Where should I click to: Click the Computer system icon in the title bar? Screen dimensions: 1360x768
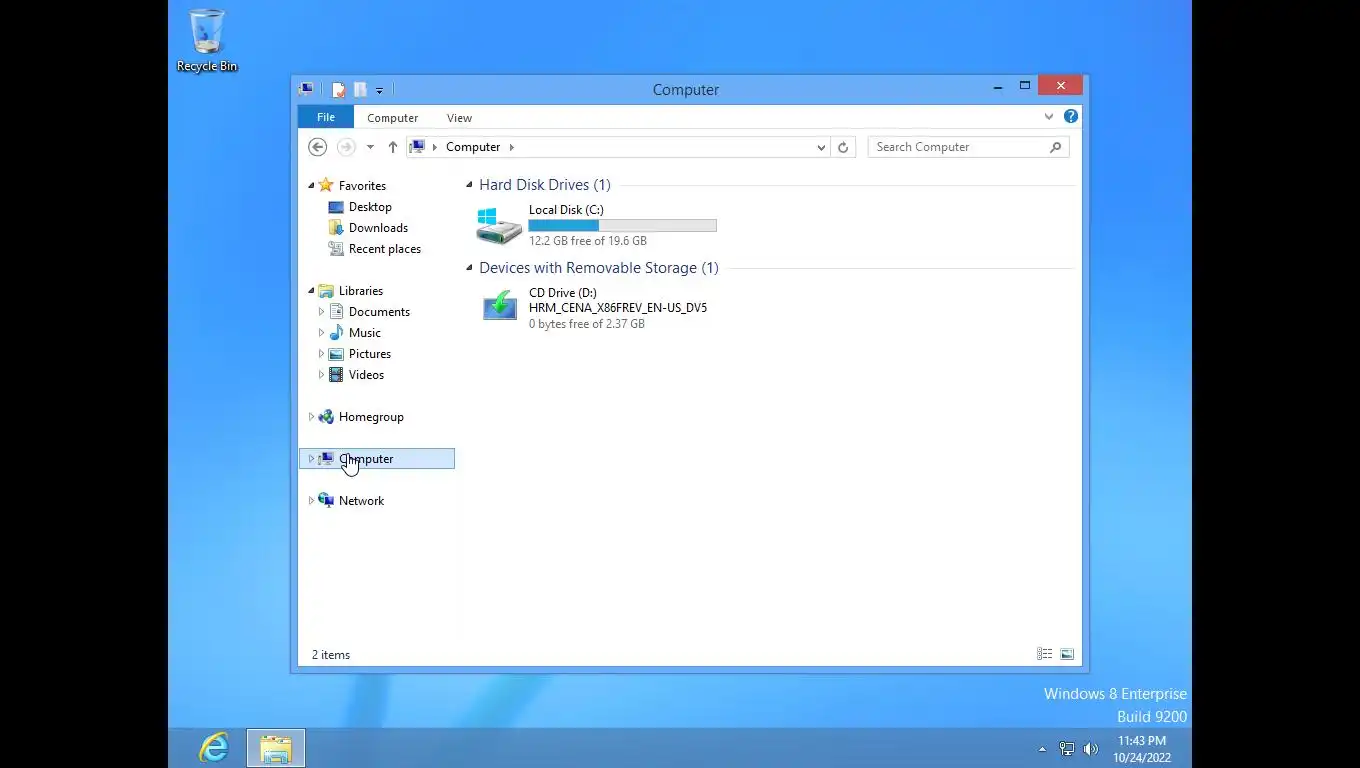coord(306,89)
